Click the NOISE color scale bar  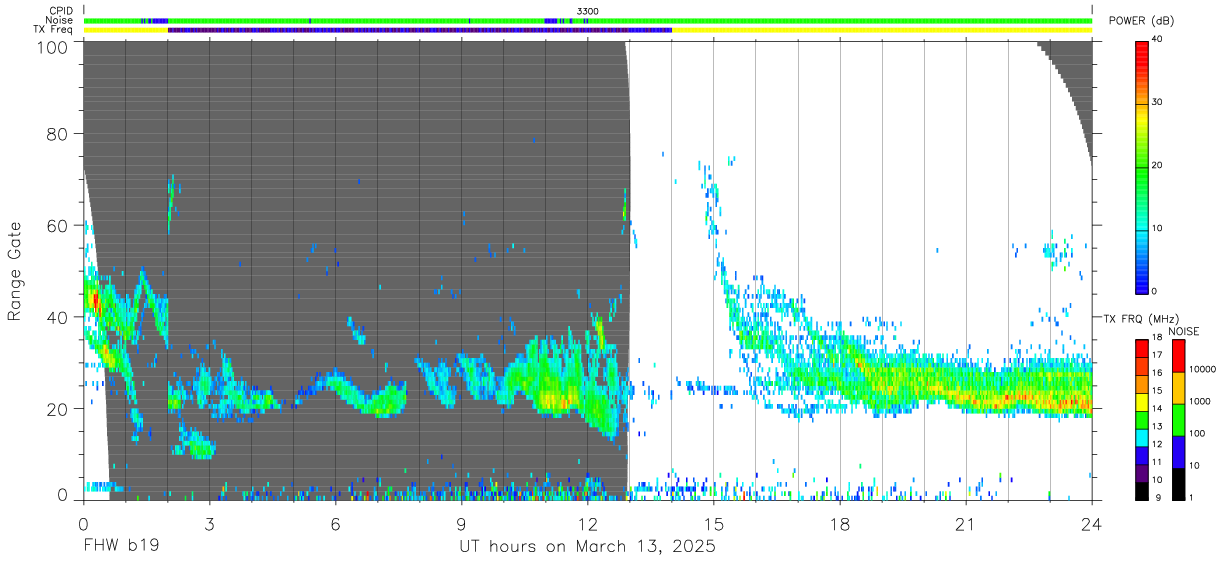[1179, 419]
